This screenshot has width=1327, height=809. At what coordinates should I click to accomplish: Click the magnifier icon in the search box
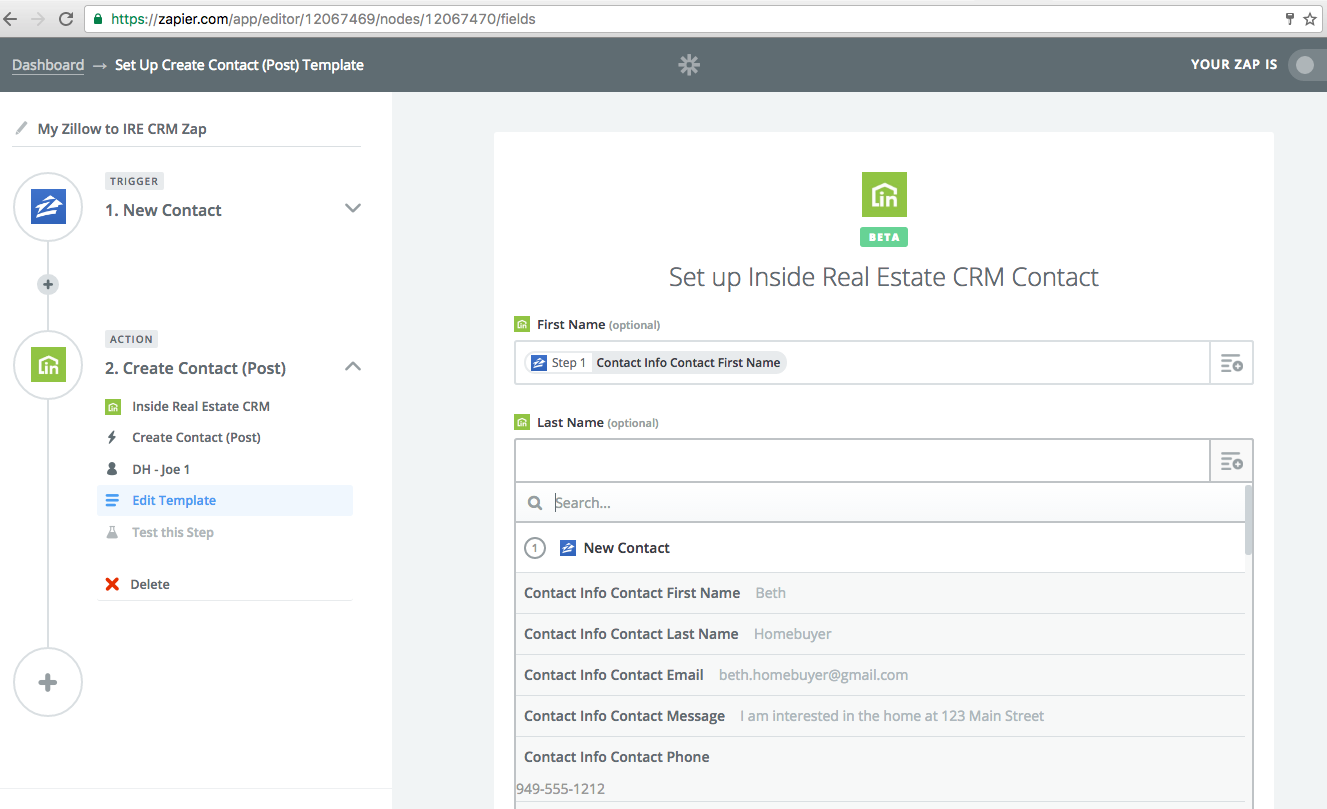point(535,503)
